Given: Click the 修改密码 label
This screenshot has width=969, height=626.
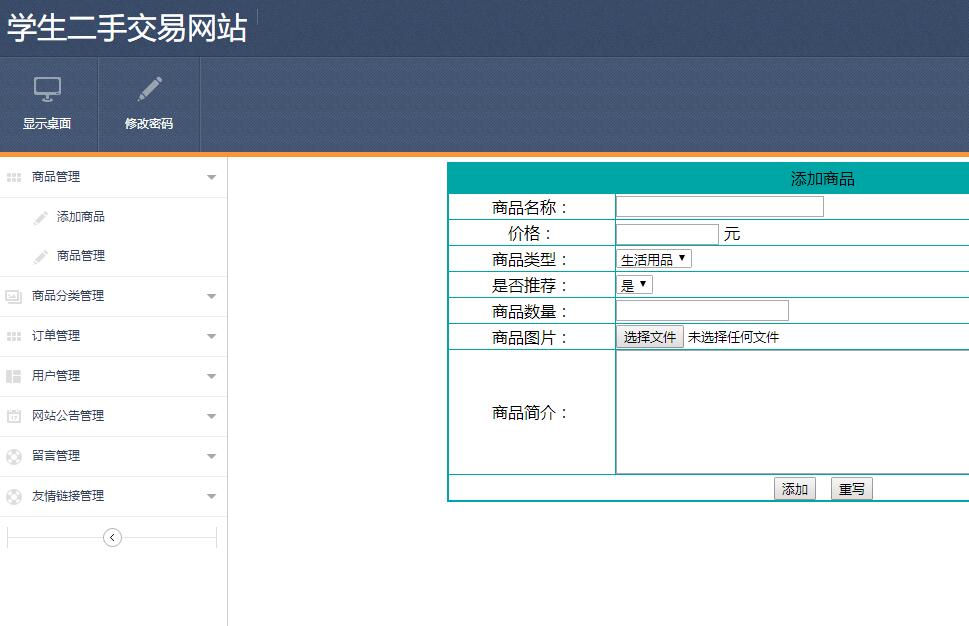Looking at the screenshot, I should click(149, 124).
